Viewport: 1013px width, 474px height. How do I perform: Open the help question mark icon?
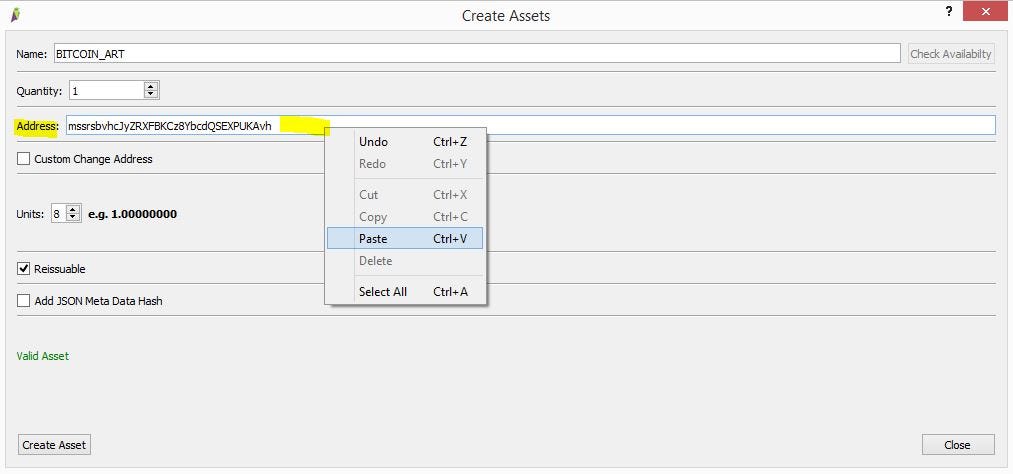pyautogui.click(x=948, y=12)
